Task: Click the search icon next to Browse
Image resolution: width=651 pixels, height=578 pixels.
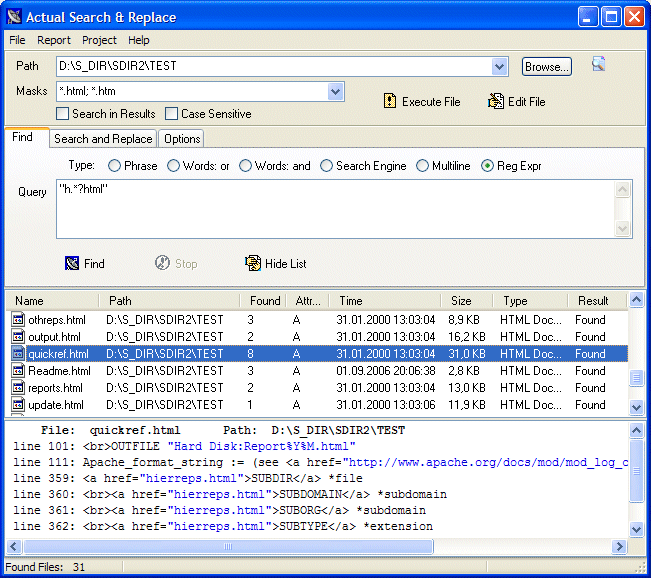Action: pyautogui.click(x=598, y=64)
